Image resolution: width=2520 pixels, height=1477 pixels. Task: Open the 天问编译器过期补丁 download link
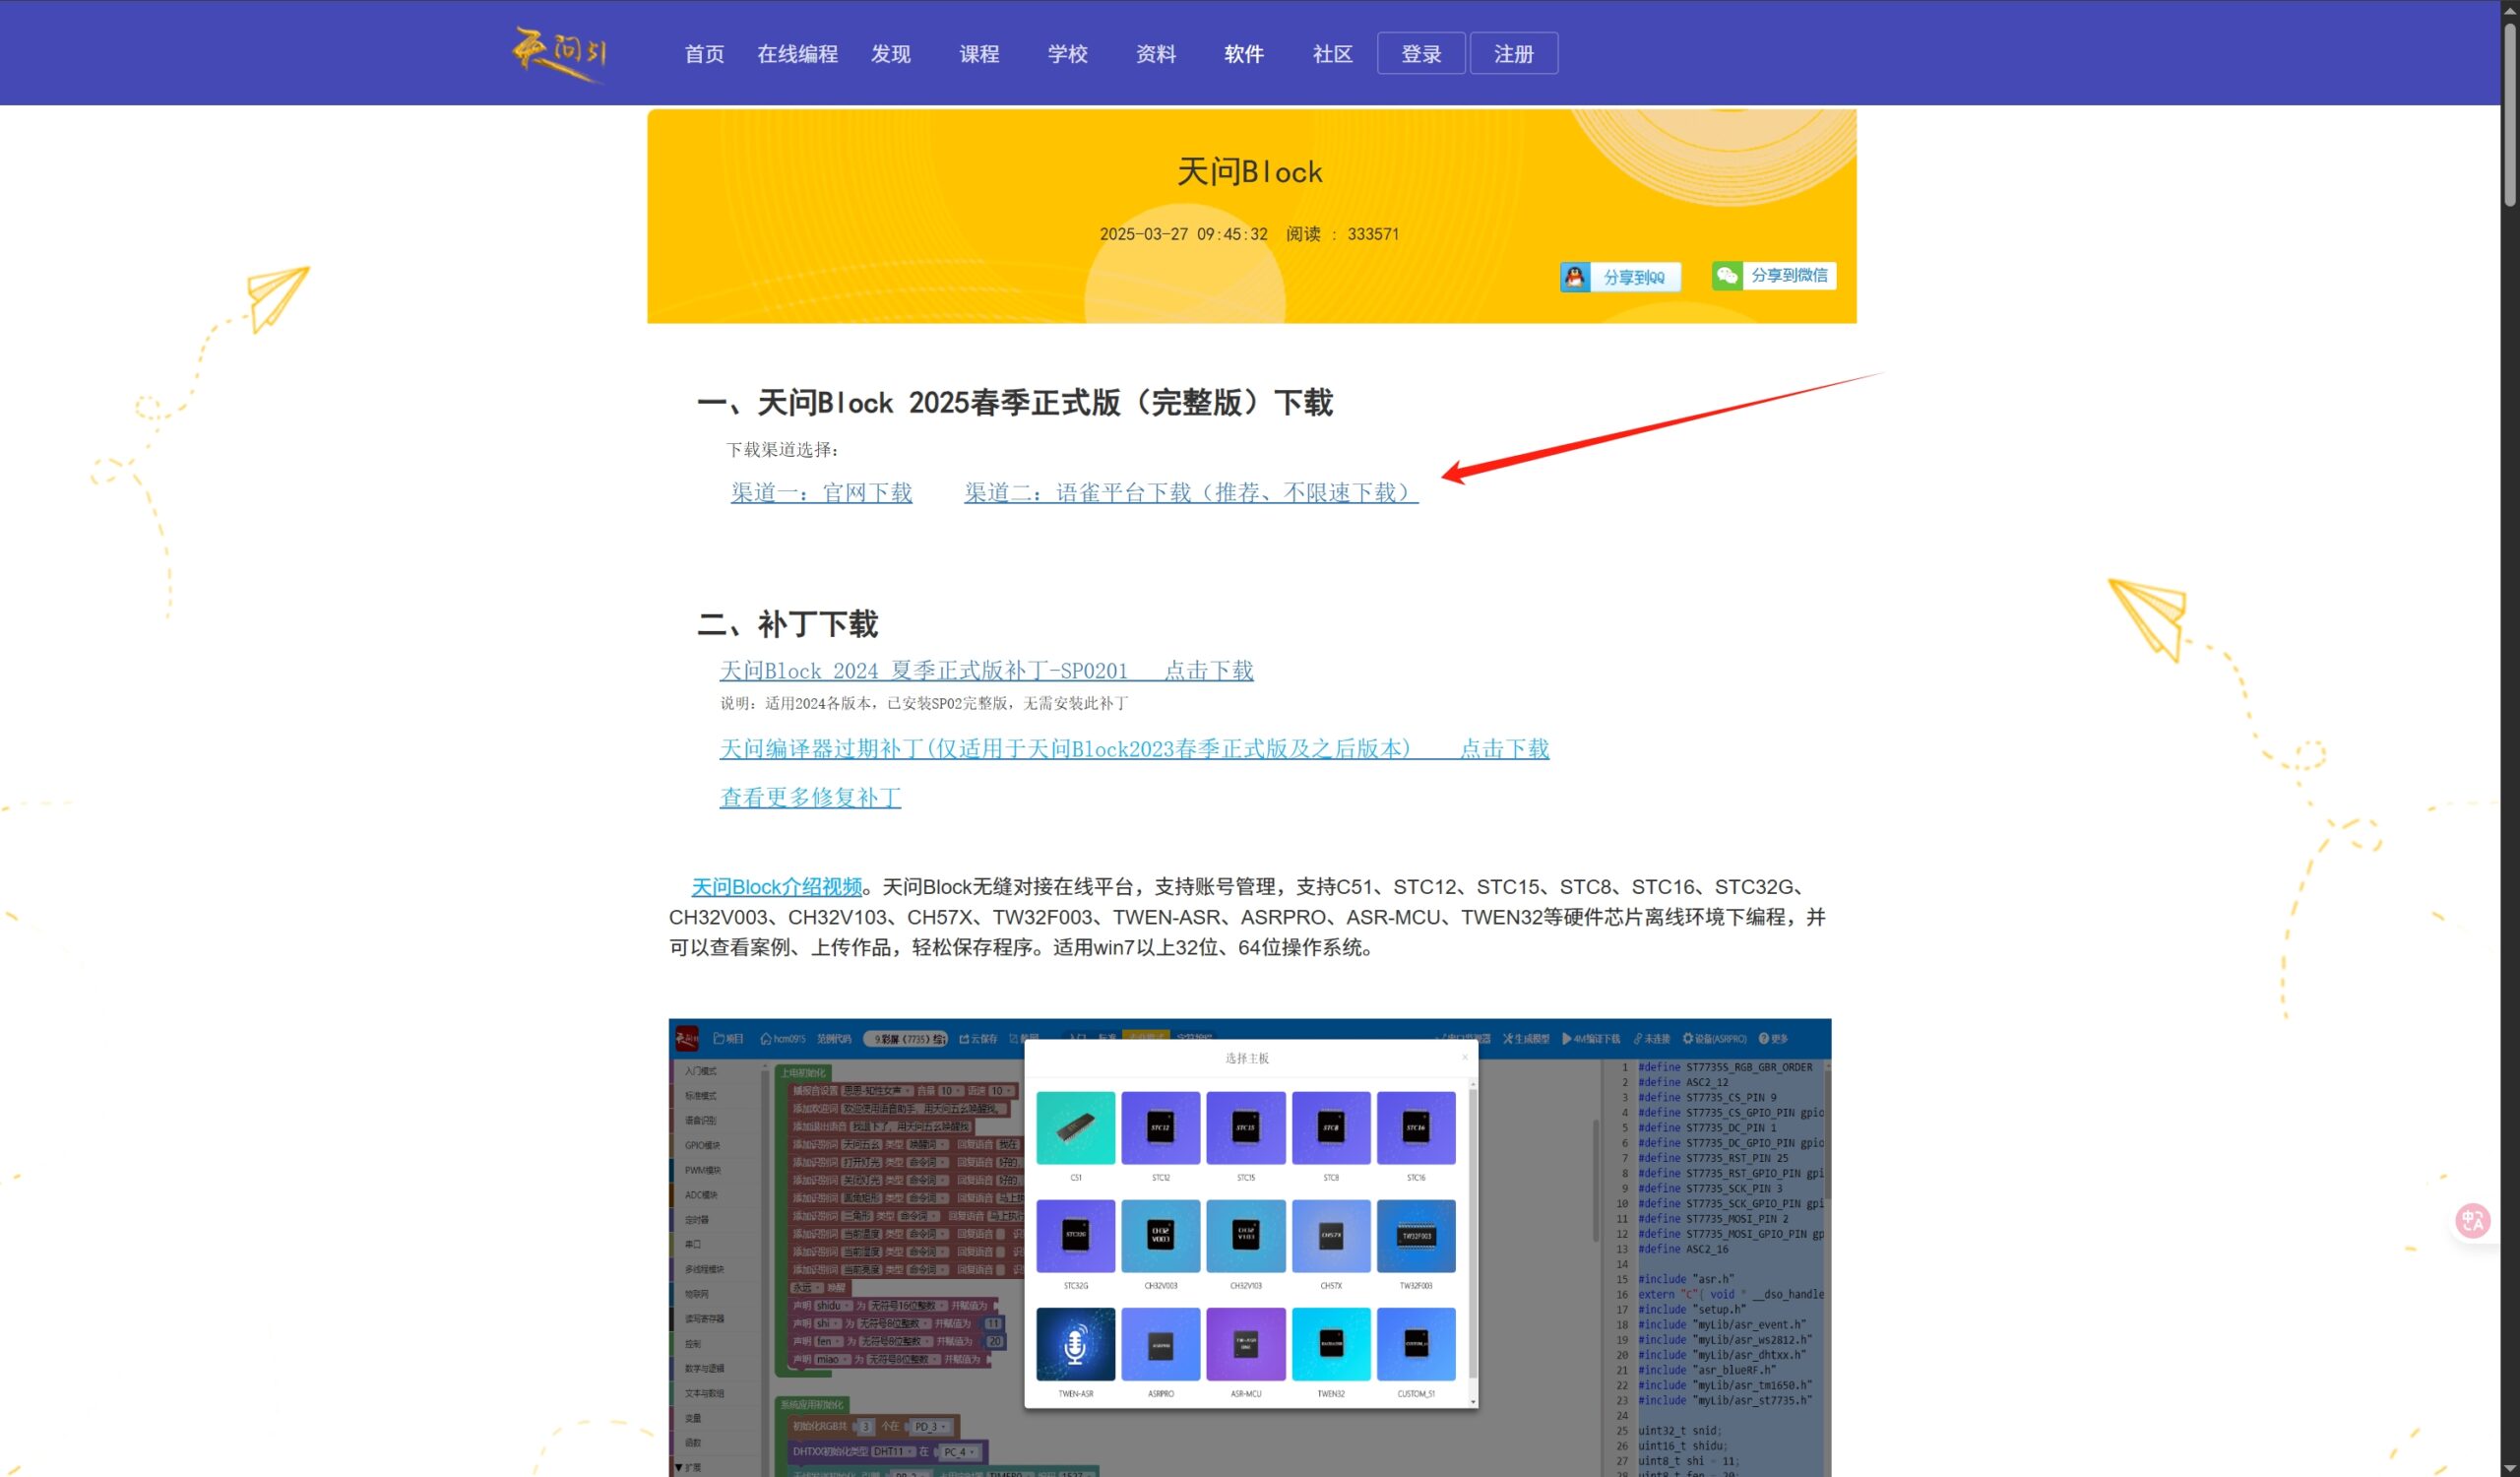click(1134, 748)
